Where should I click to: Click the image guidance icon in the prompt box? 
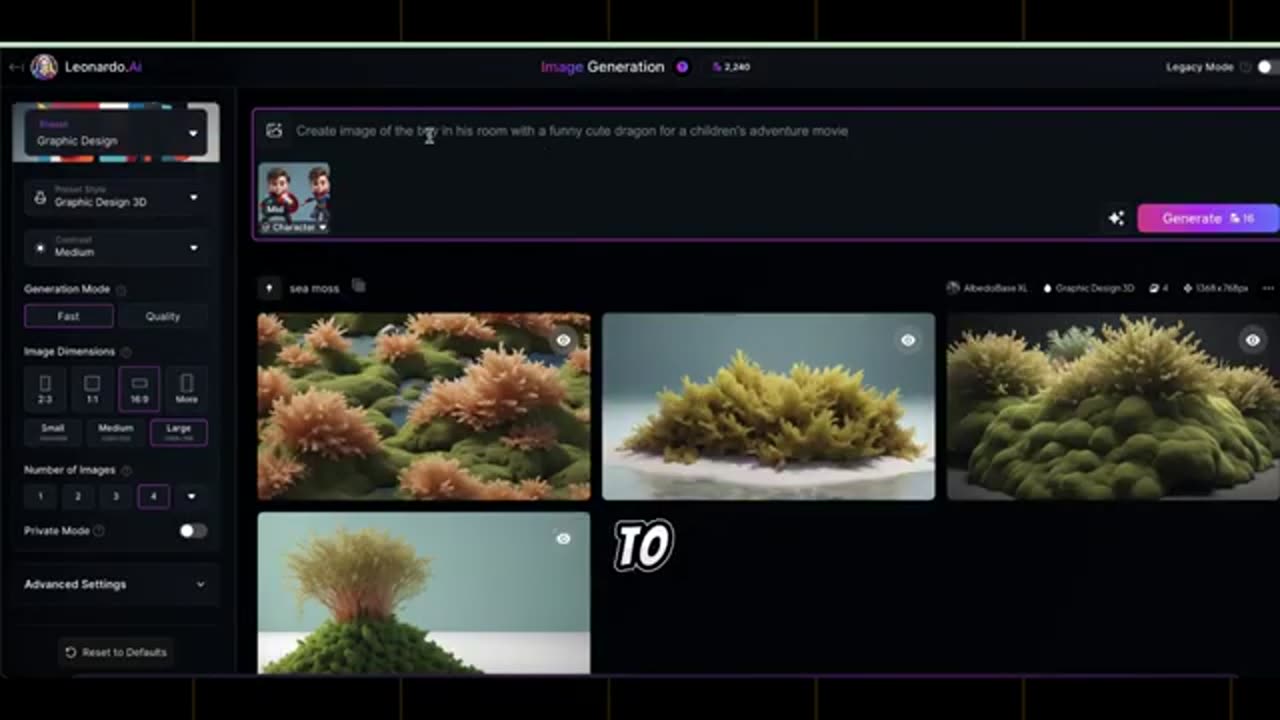tap(274, 131)
